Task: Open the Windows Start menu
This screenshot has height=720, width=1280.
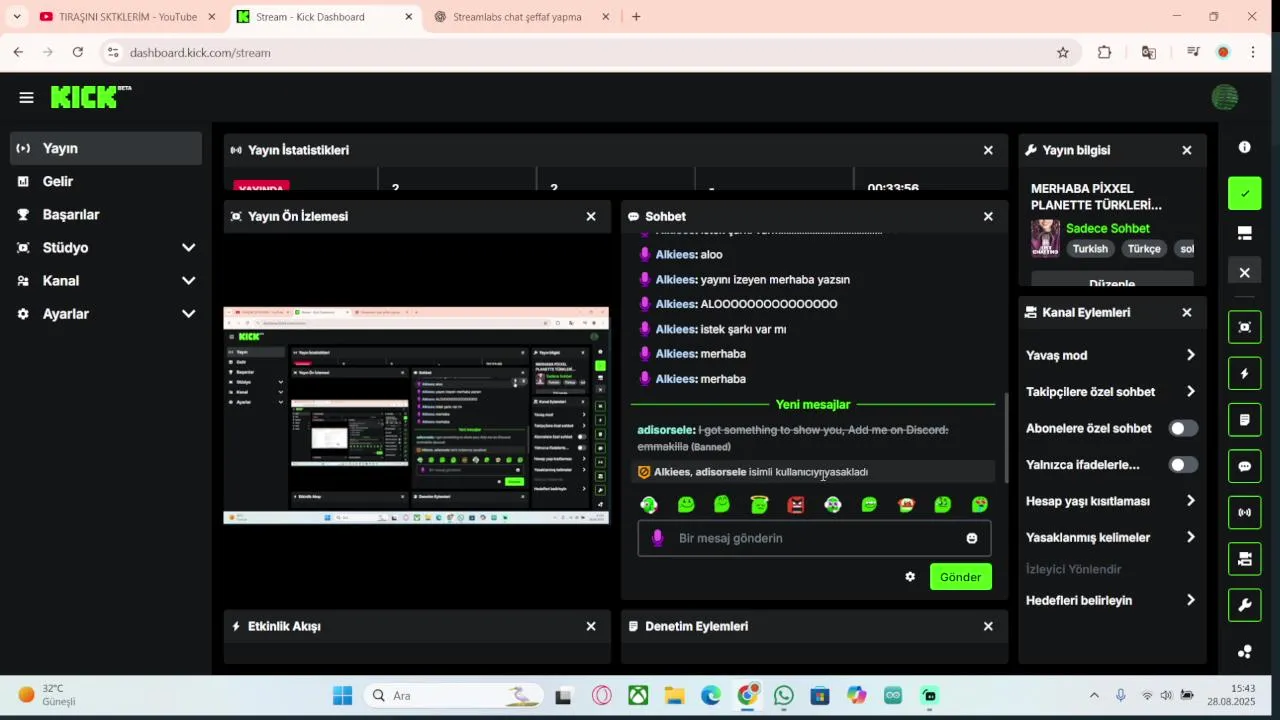Action: click(x=342, y=695)
